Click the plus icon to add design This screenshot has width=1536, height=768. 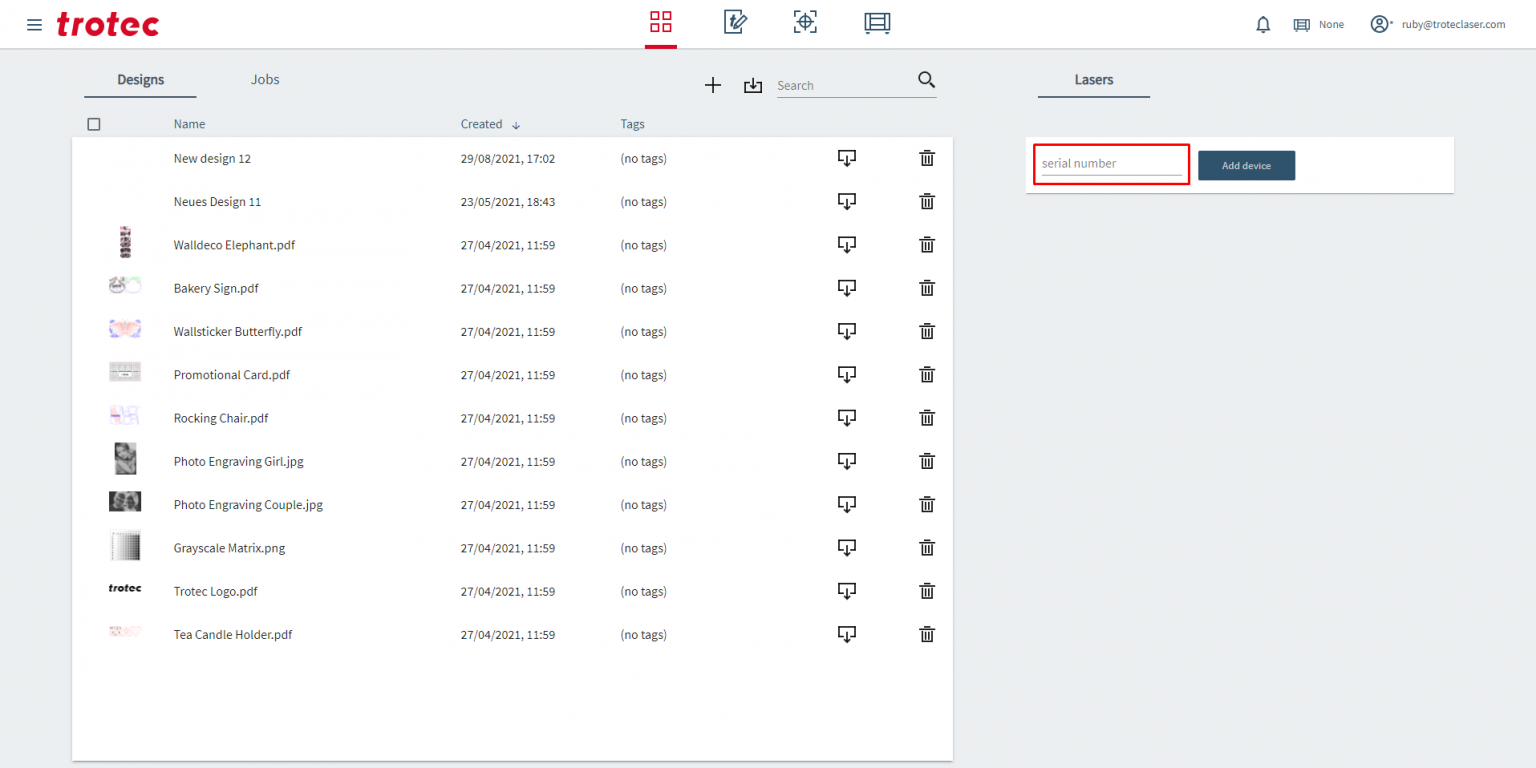tap(713, 86)
